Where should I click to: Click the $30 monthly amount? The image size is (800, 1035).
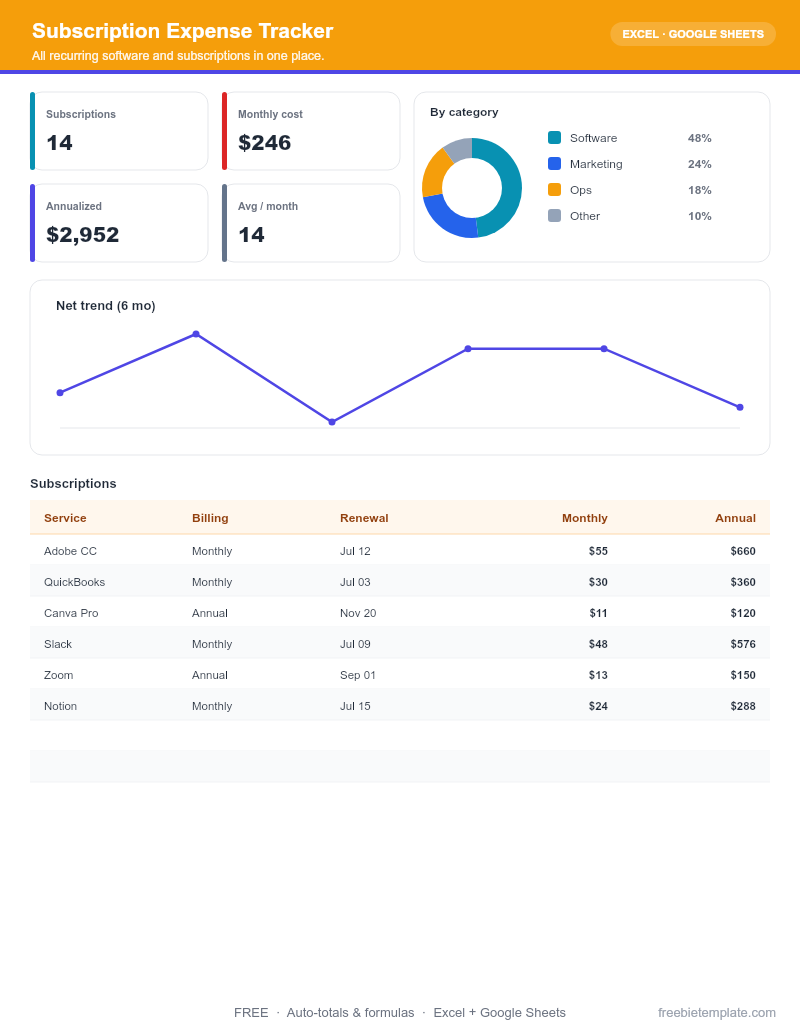[598, 582]
